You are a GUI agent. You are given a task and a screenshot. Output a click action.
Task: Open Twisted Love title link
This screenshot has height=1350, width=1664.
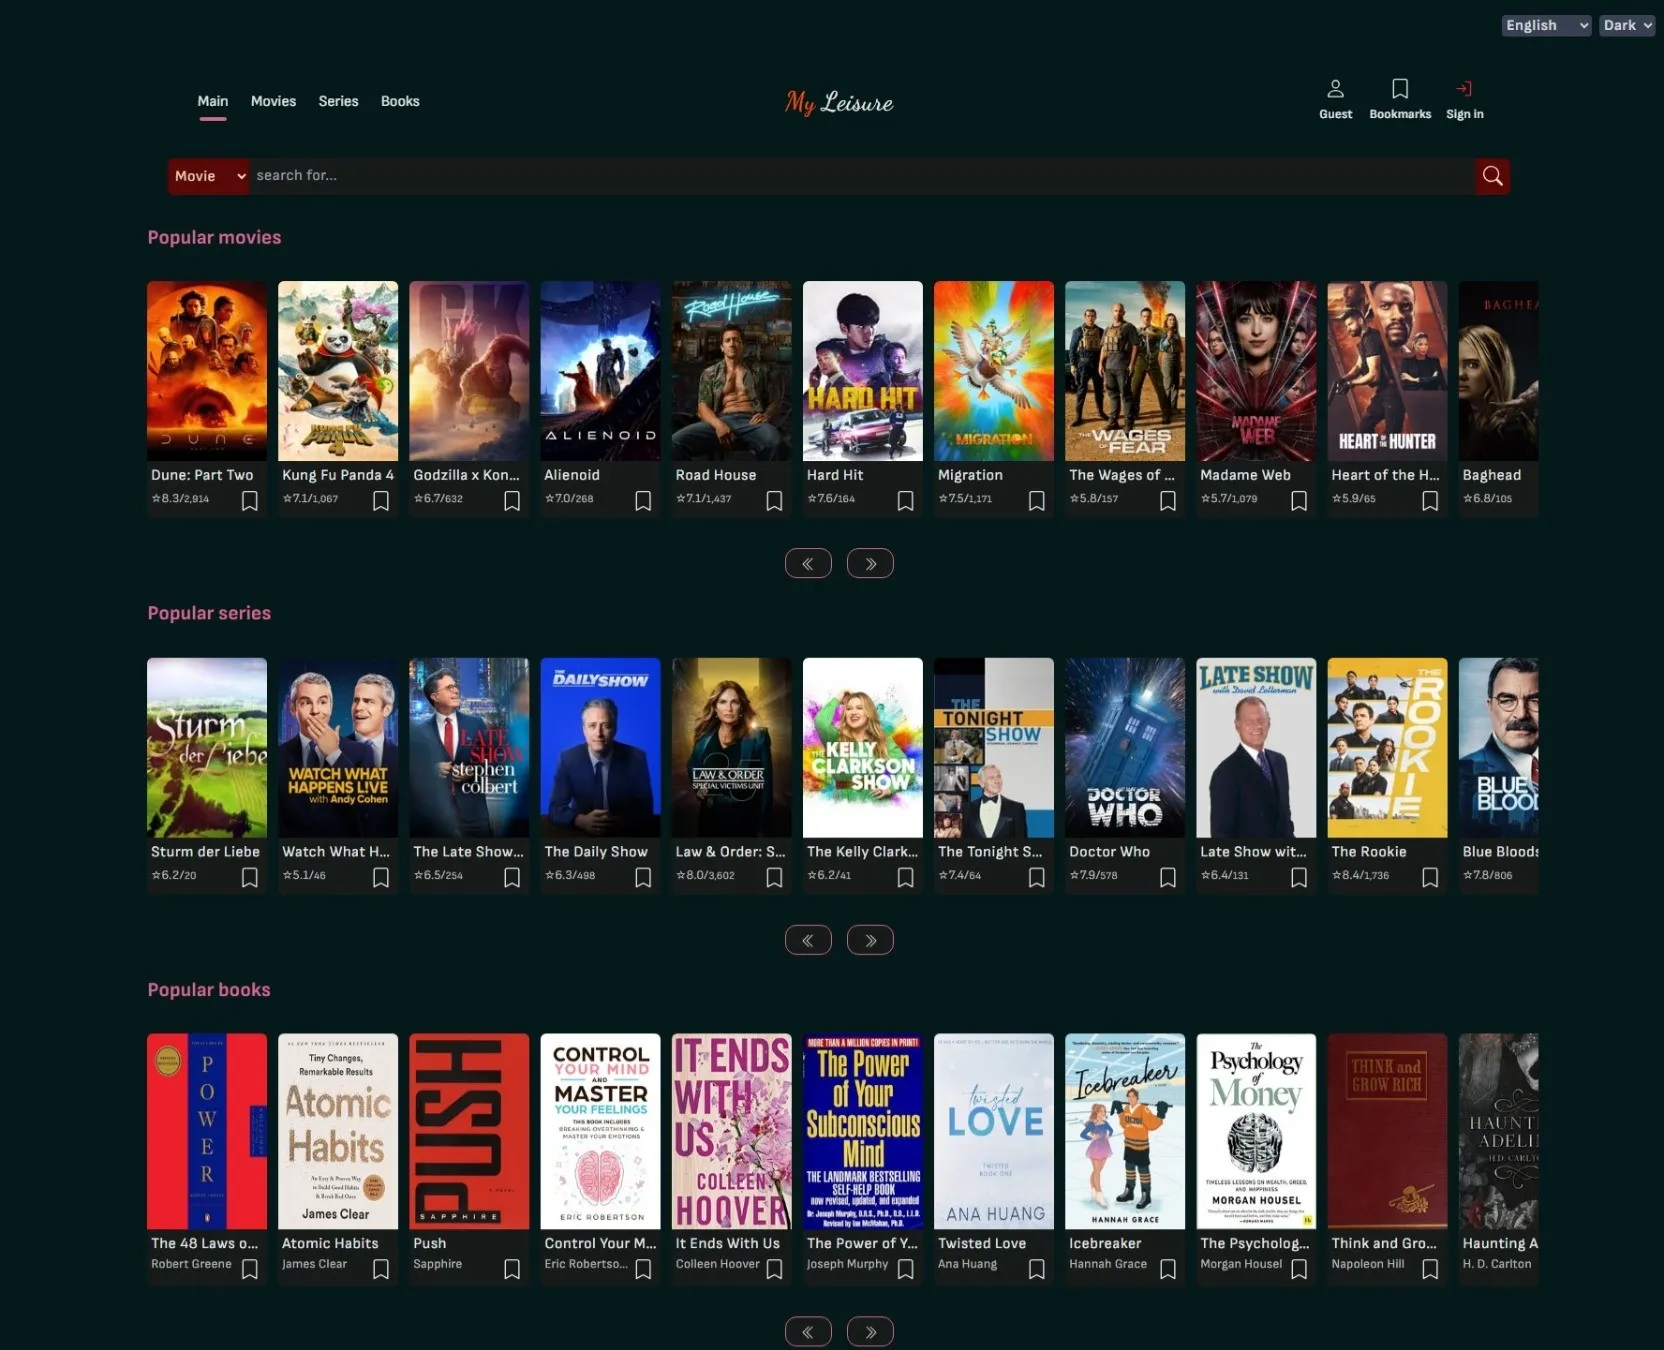point(982,1243)
